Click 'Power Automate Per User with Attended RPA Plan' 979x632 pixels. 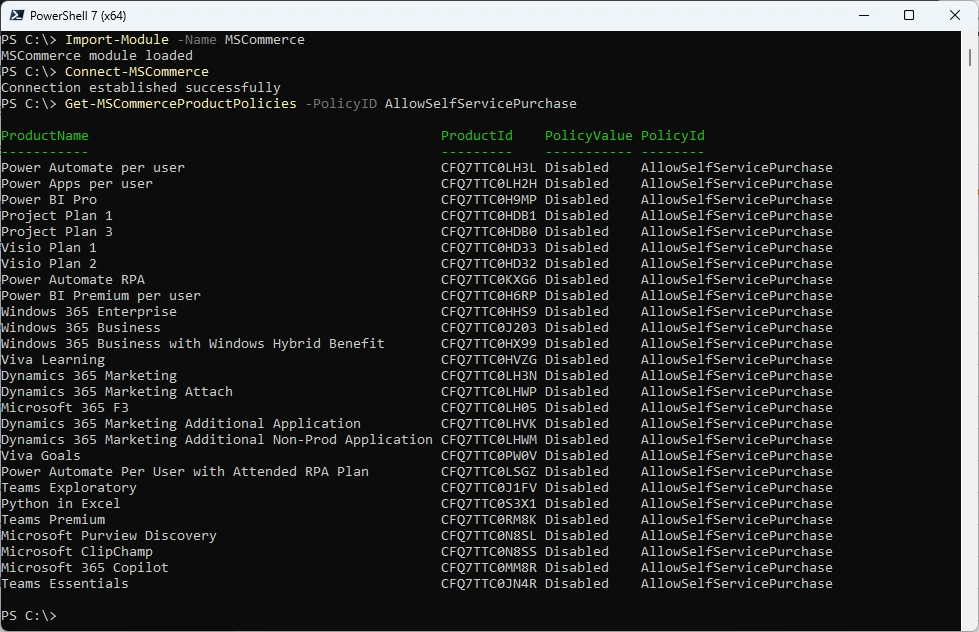click(x=185, y=472)
